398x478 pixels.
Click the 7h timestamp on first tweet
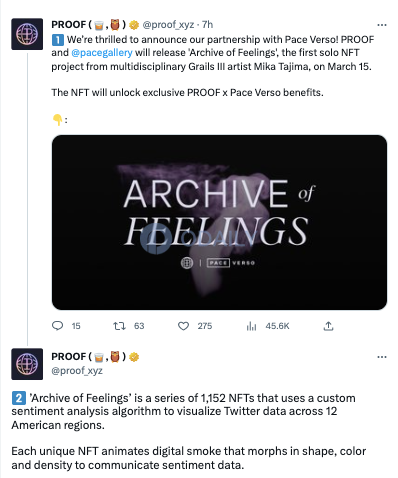[x=207, y=25]
